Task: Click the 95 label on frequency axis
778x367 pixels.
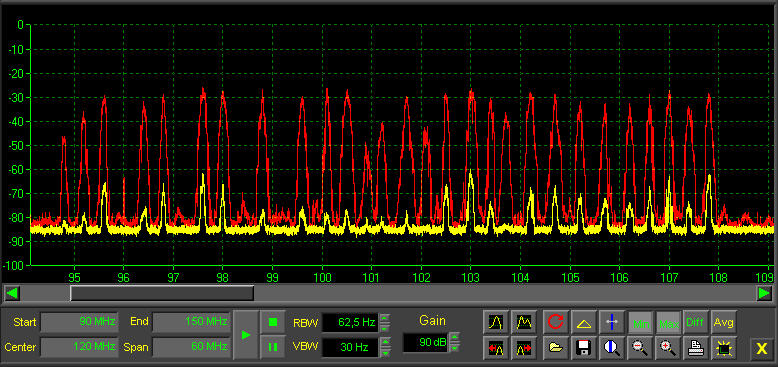Action: click(74, 277)
